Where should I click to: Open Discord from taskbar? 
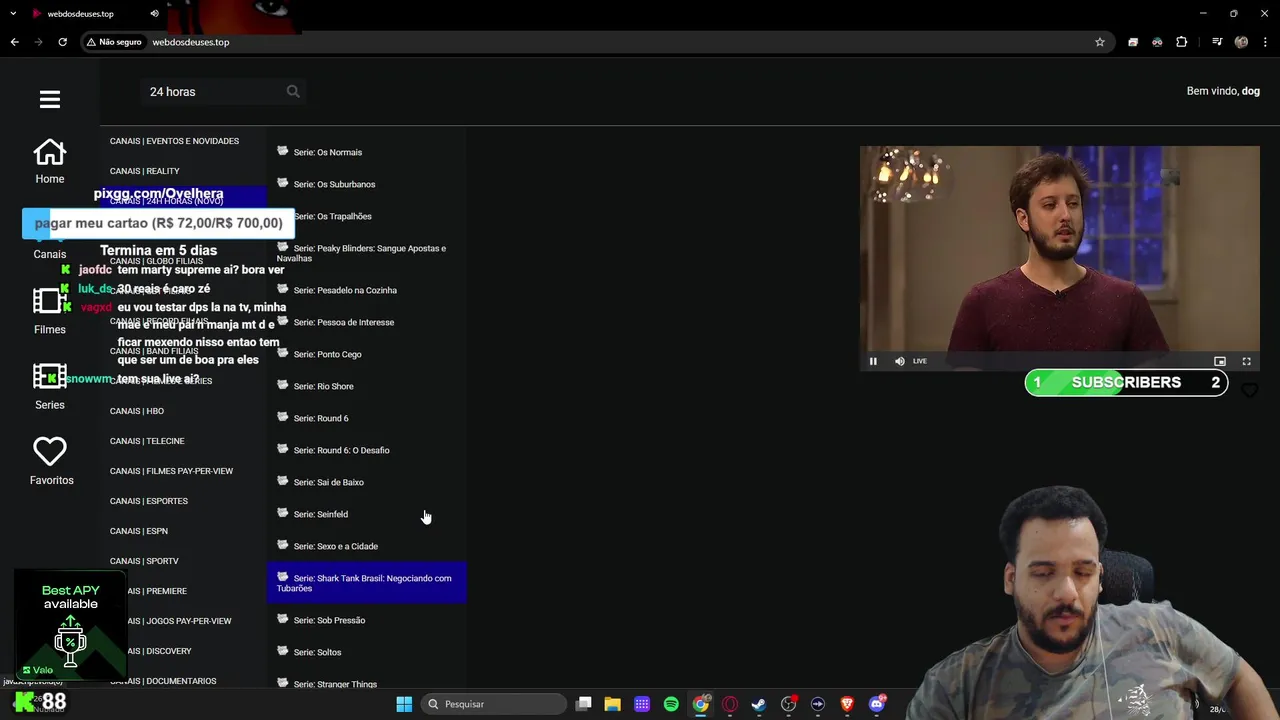coord(877,704)
